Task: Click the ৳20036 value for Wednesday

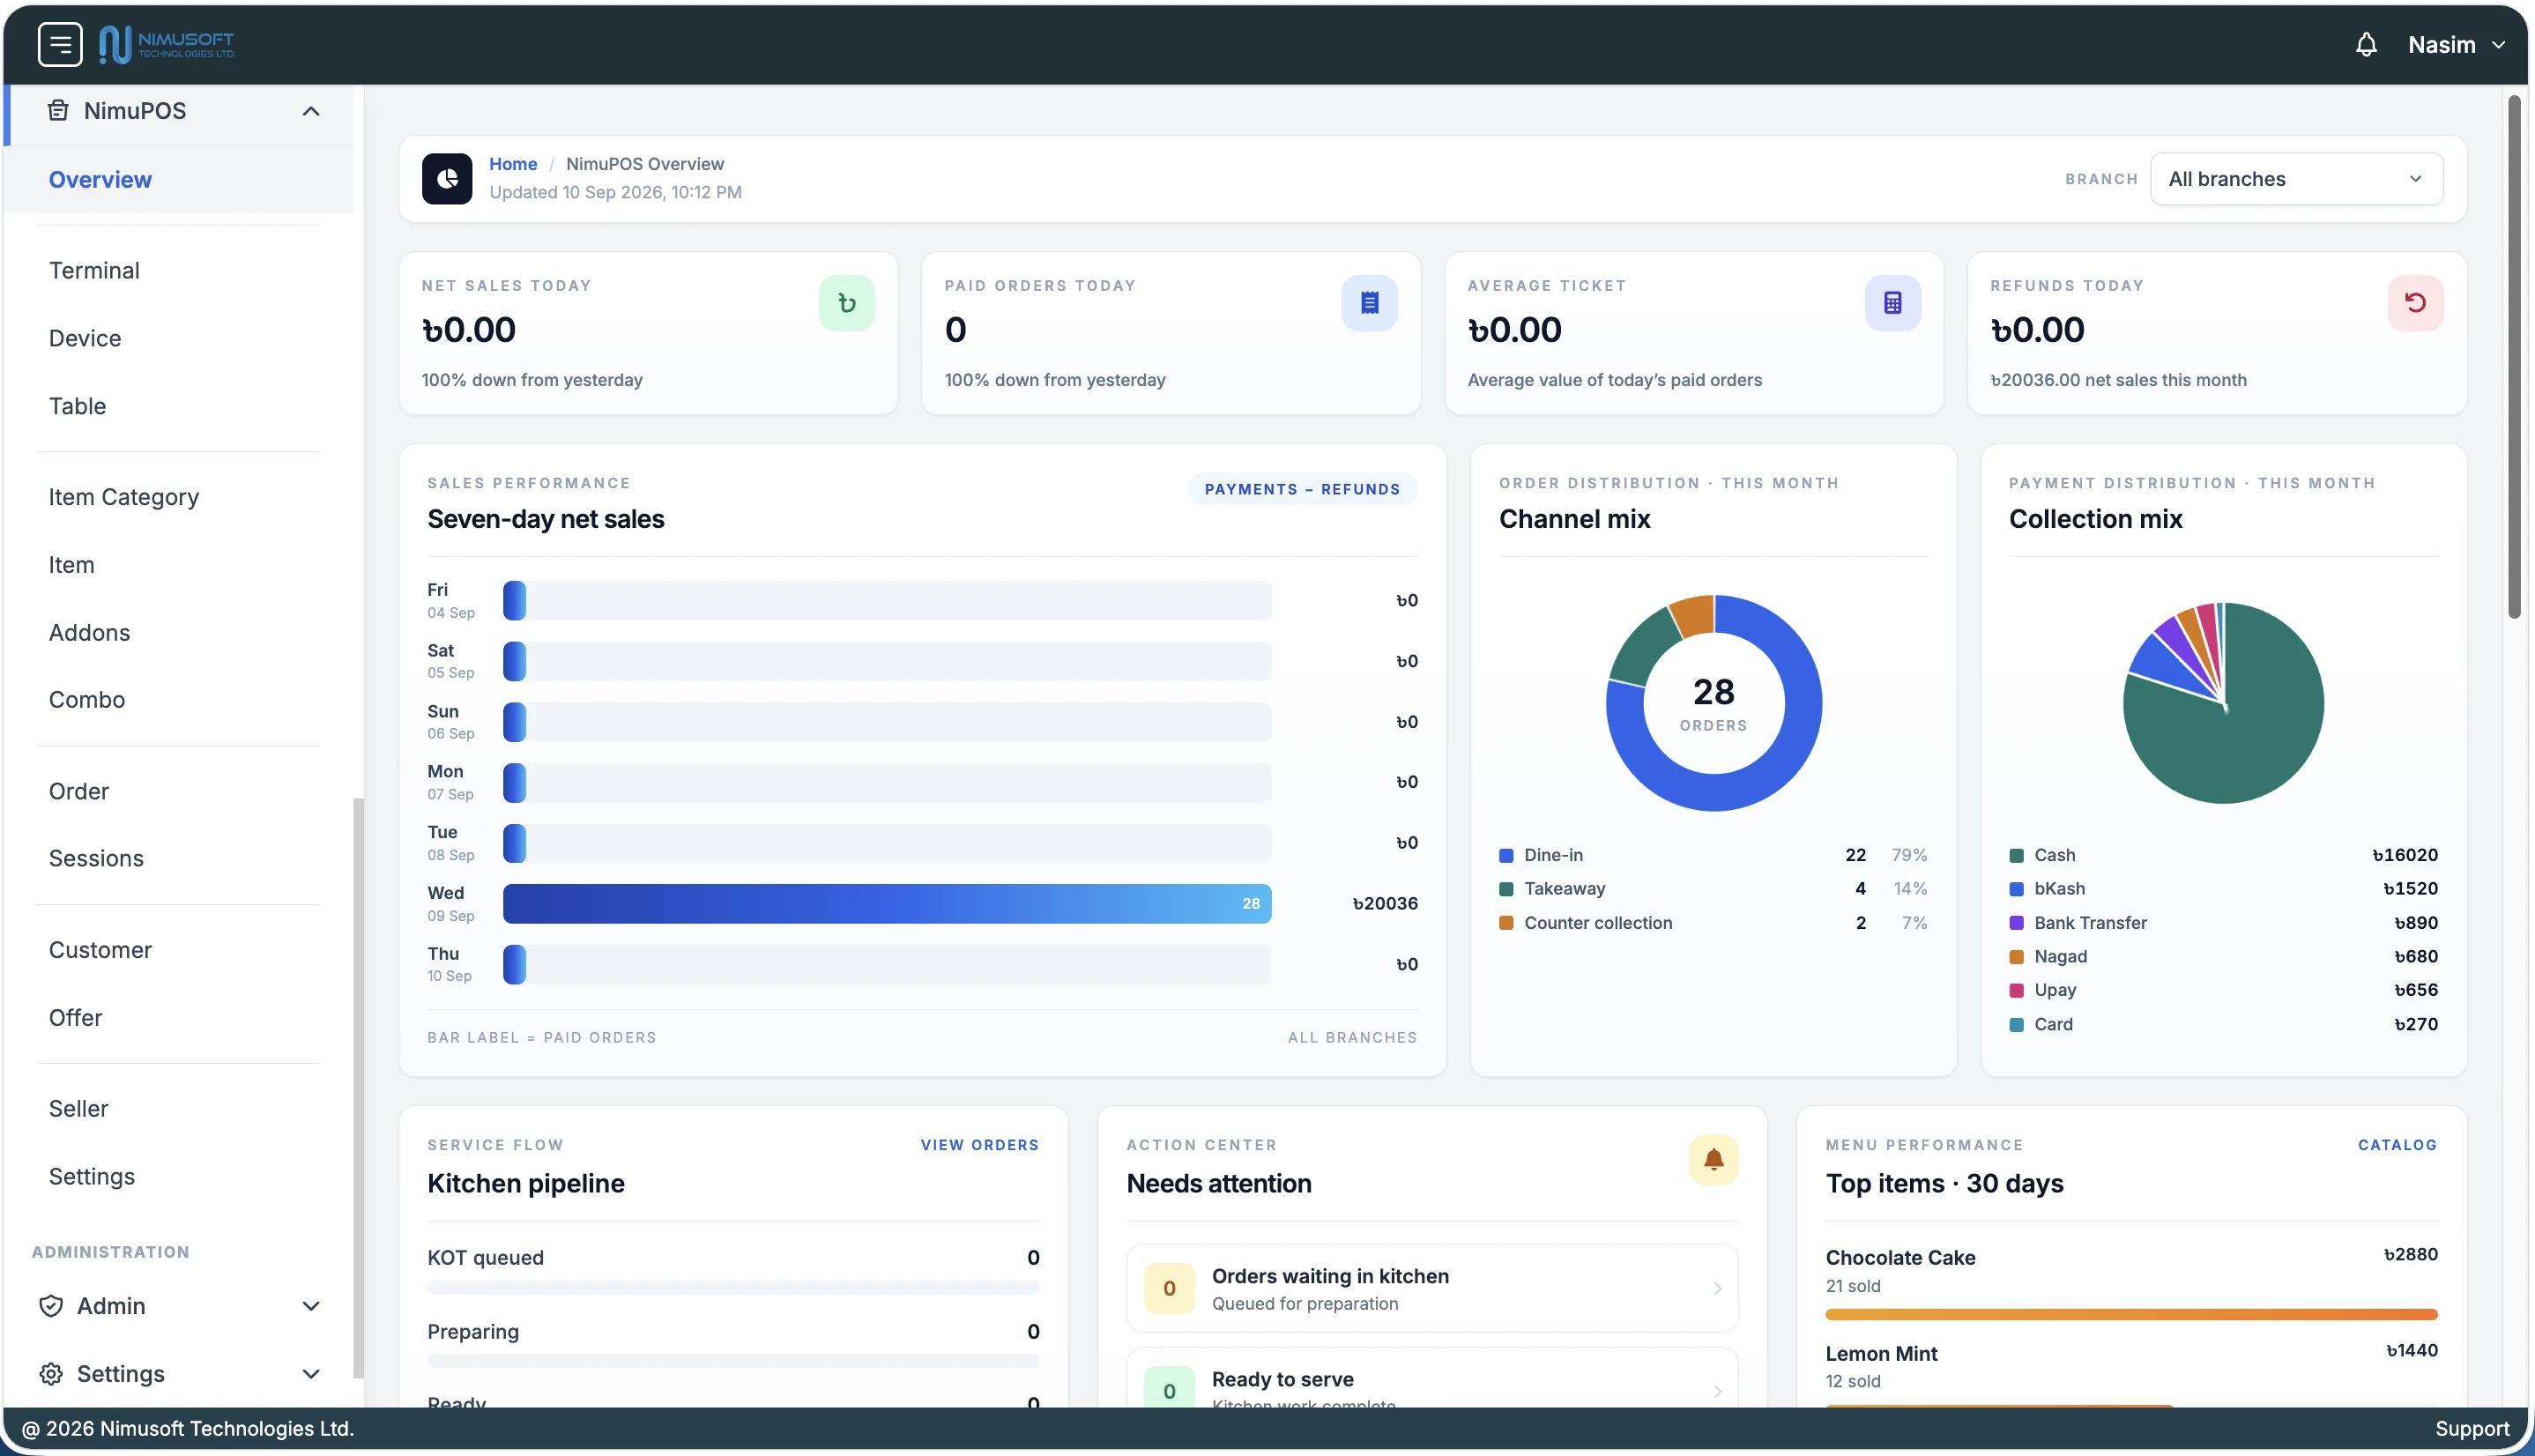Action: (x=1385, y=903)
